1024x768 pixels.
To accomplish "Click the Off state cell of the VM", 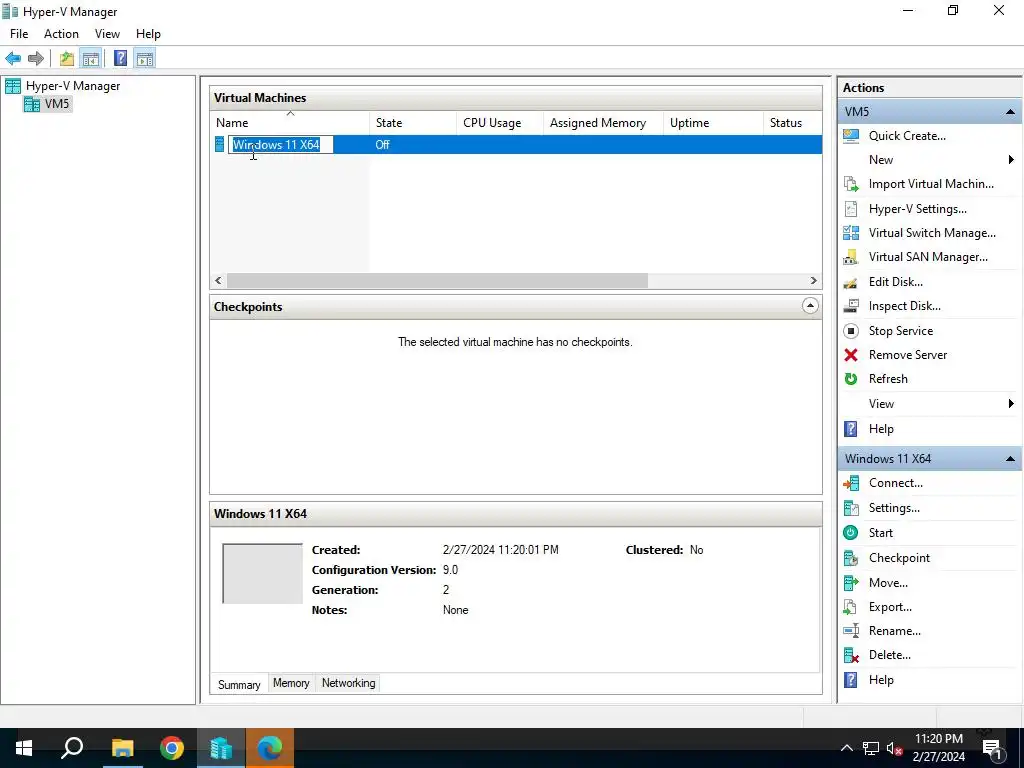I will pyautogui.click(x=383, y=145).
